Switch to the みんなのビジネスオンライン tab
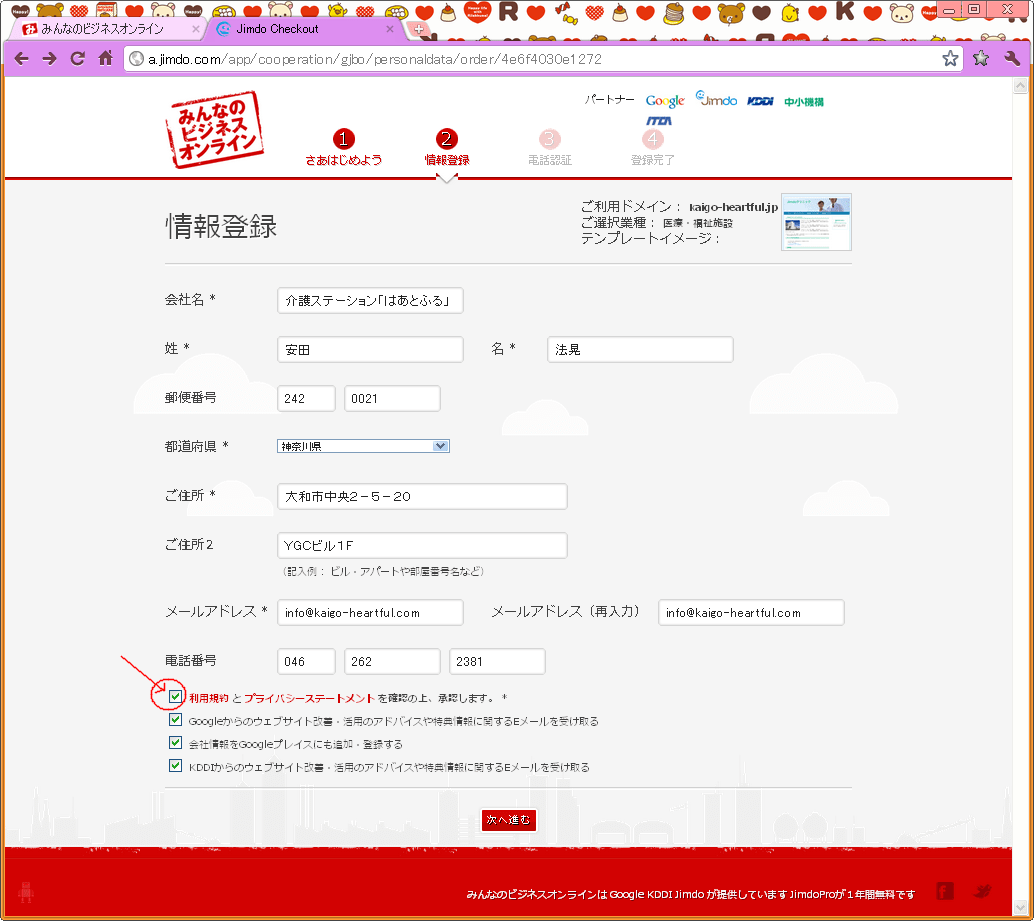 click(102, 29)
